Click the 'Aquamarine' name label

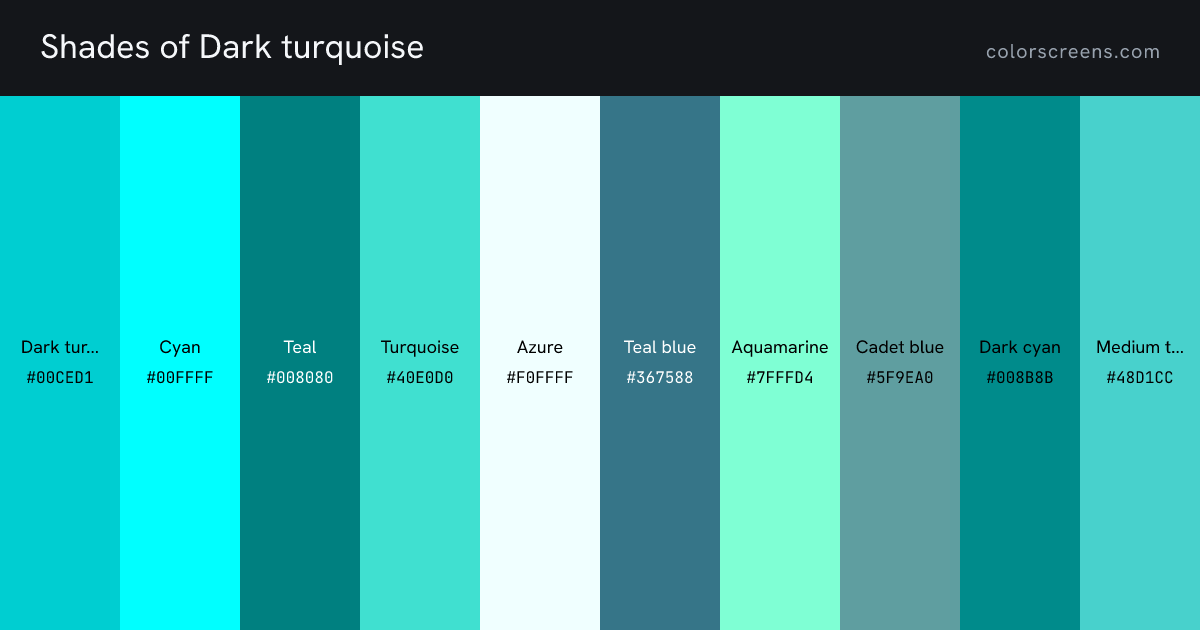point(780,348)
